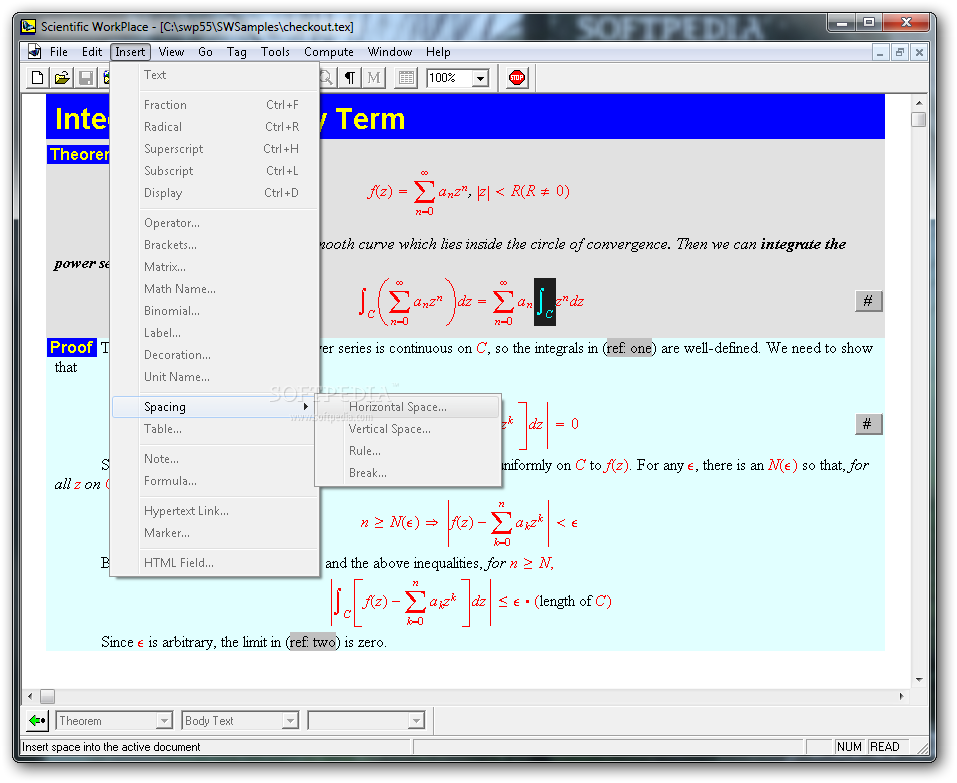Open the Compute menu
Image resolution: width=957 pixels, height=783 pixels.
[x=329, y=52]
